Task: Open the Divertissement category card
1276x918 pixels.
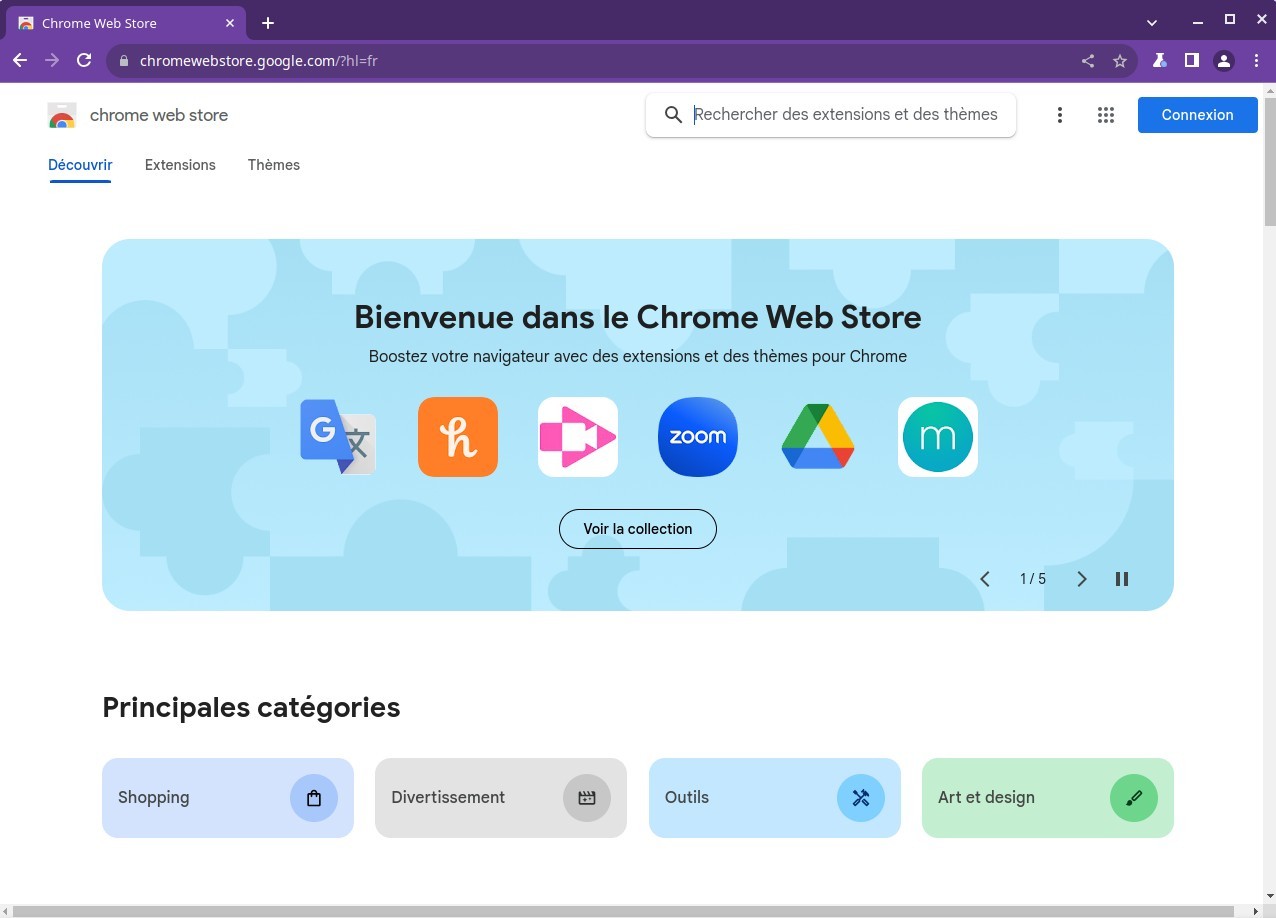Action: [x=501, y=798]
